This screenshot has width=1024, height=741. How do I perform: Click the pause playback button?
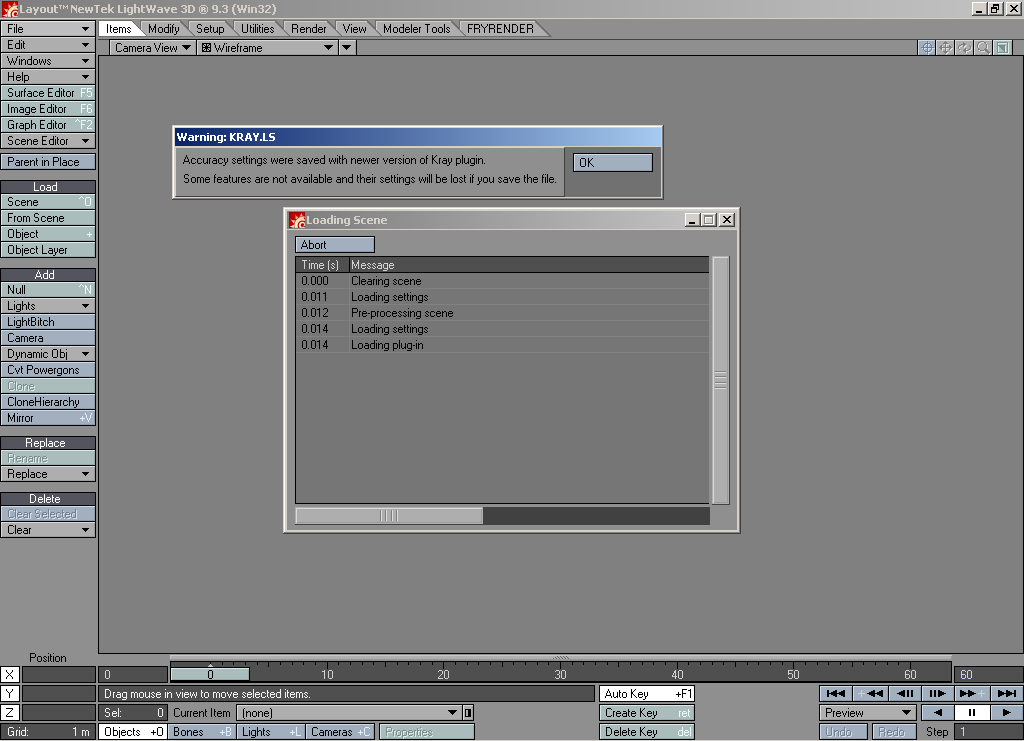972,712
